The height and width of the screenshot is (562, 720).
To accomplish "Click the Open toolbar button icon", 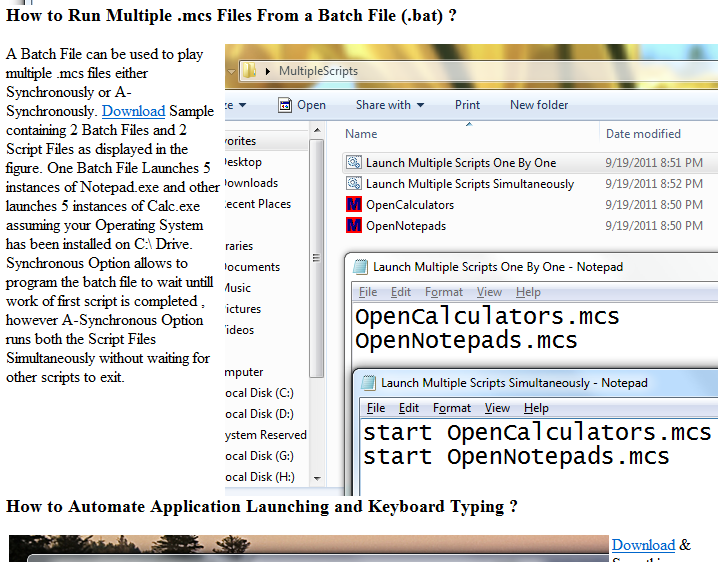I will [x=285, y=105].
